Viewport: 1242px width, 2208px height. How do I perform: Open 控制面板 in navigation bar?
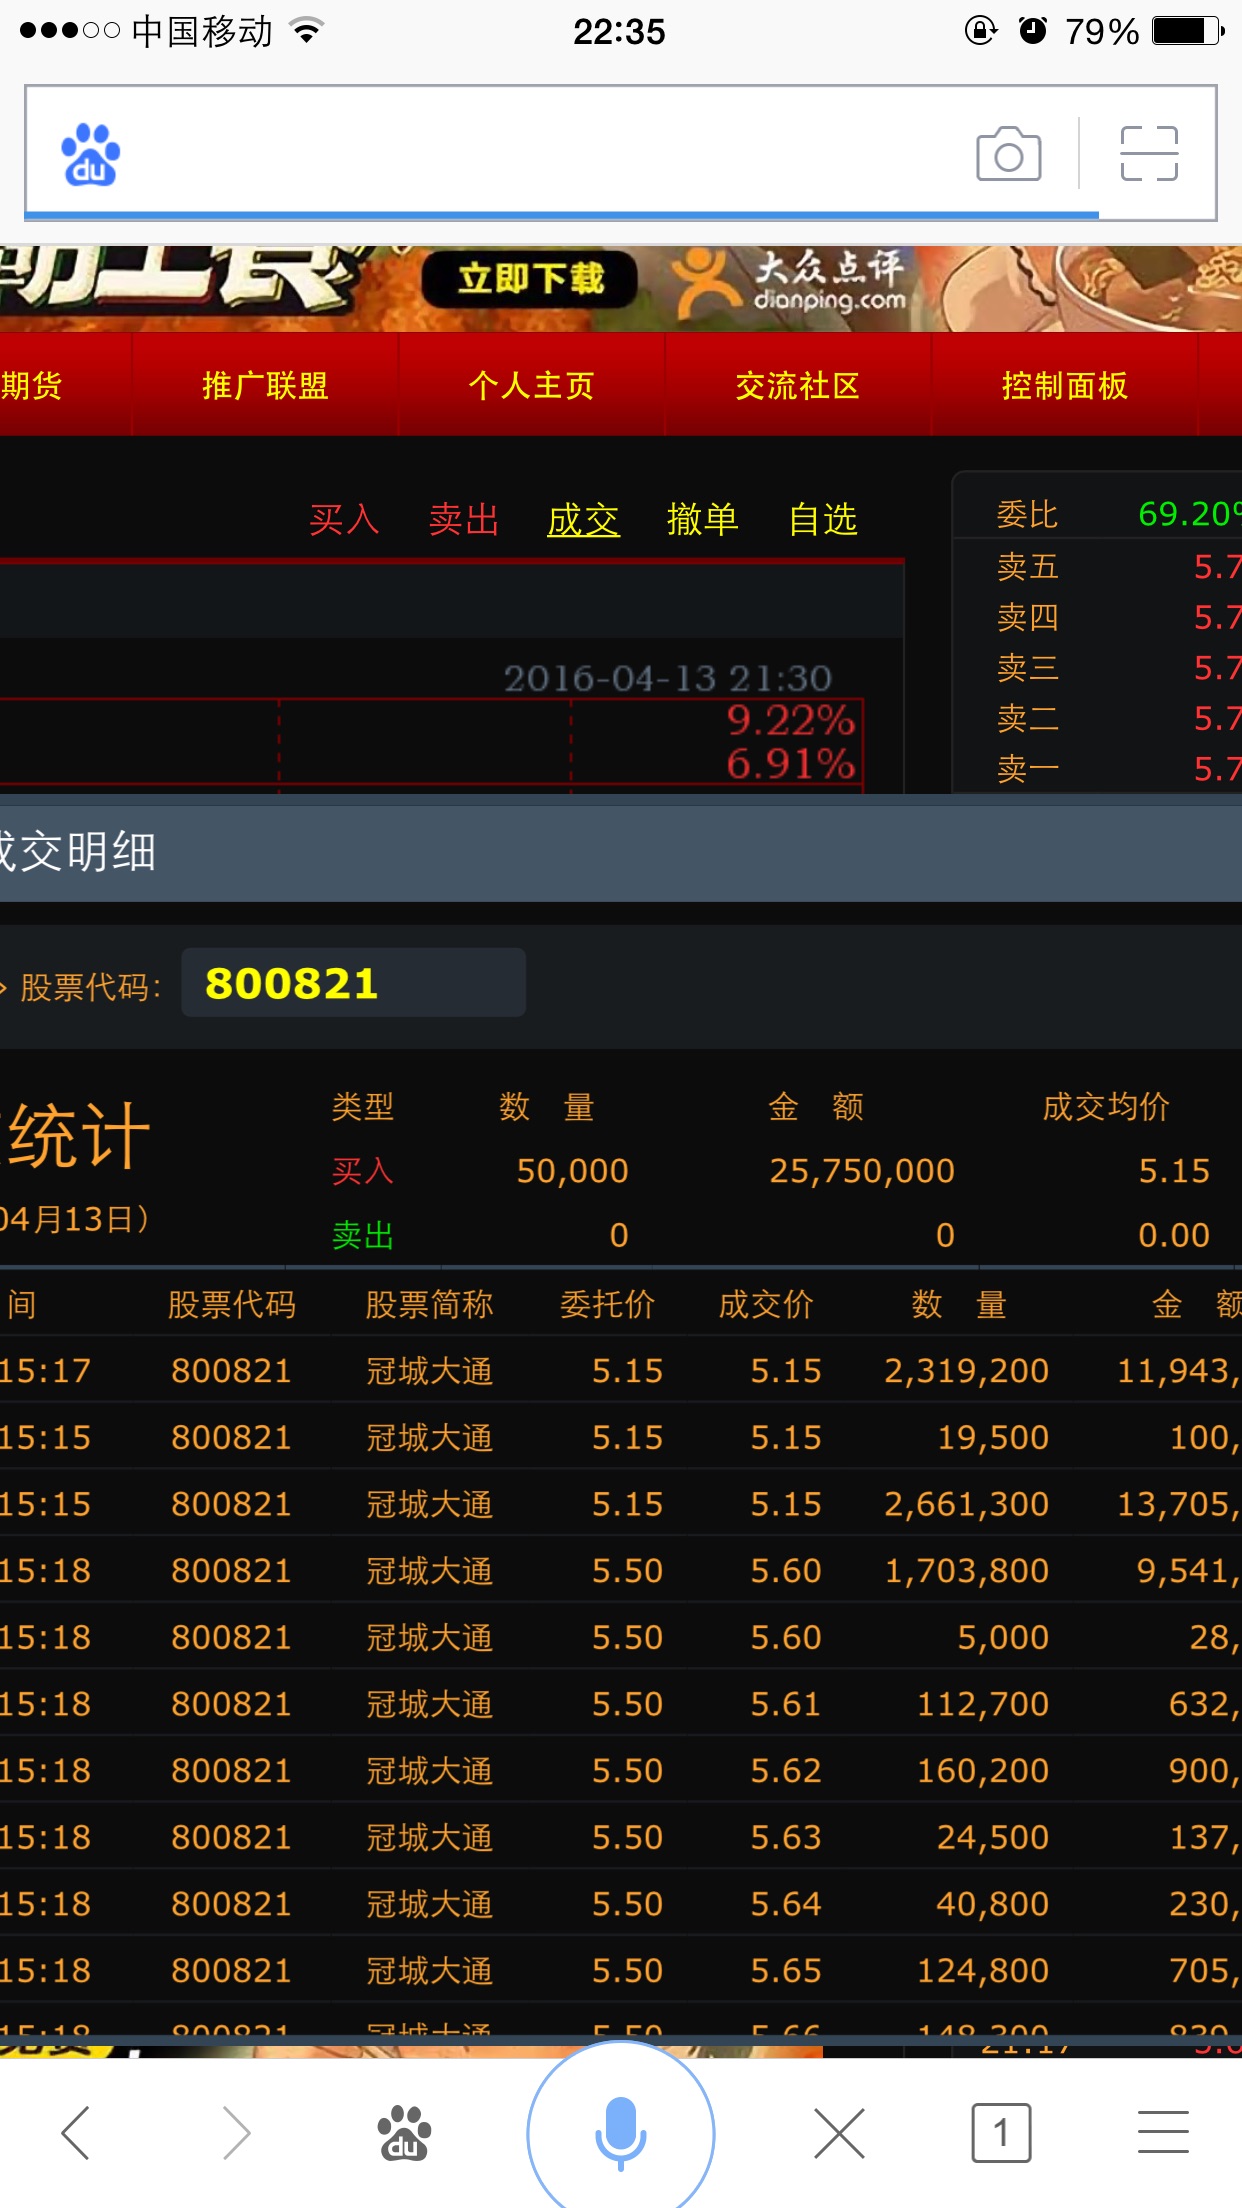coord(1064,385)
